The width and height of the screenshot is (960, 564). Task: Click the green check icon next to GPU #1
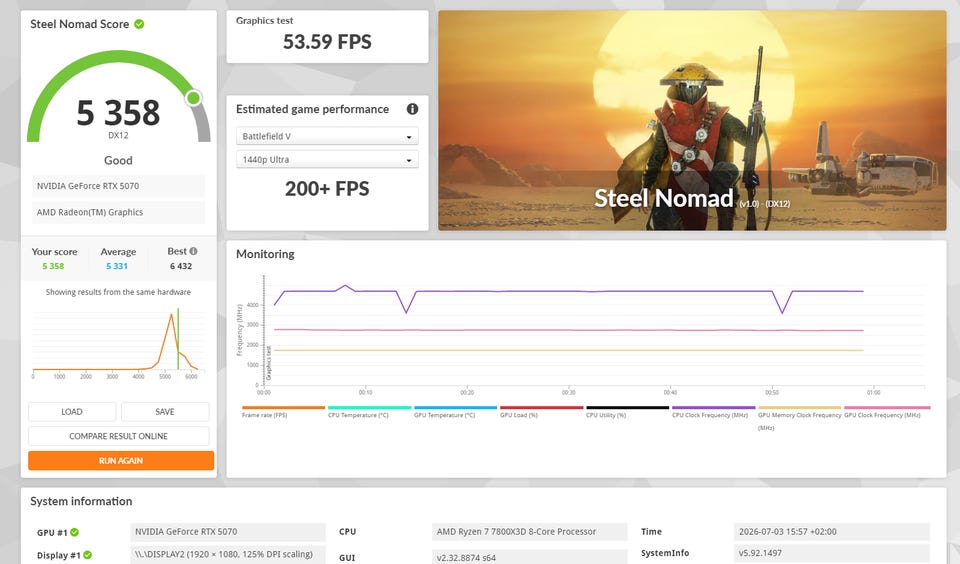tap(75, 532)
